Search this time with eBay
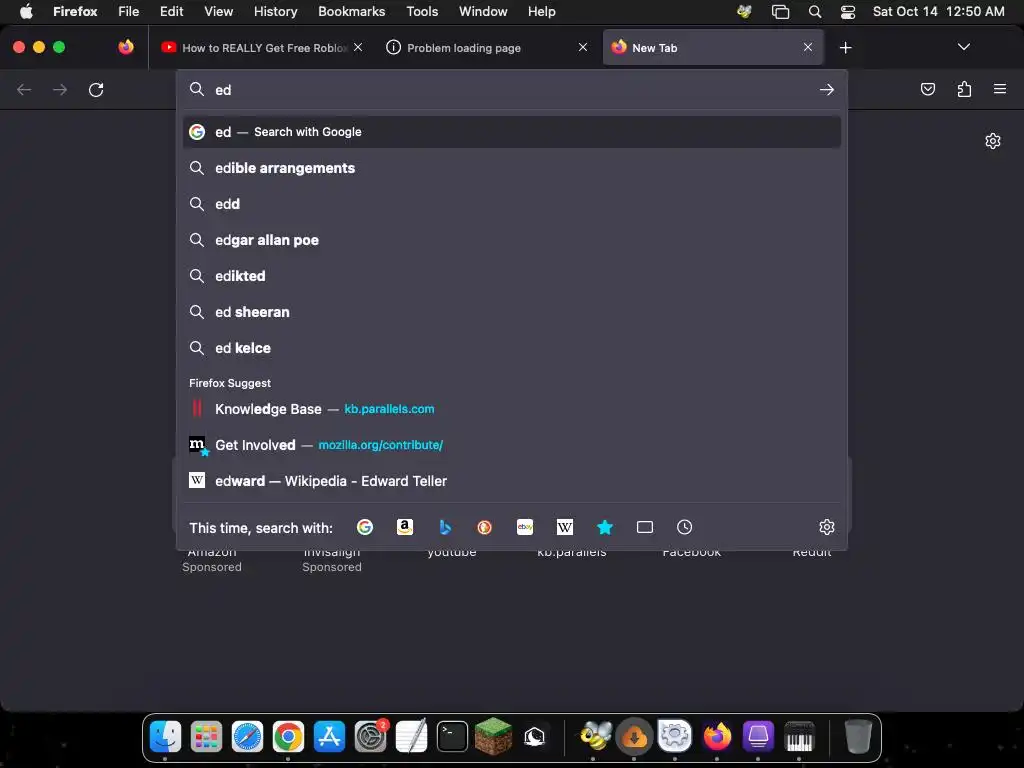This screenshot has height=768, width=1024. point(525,527)
